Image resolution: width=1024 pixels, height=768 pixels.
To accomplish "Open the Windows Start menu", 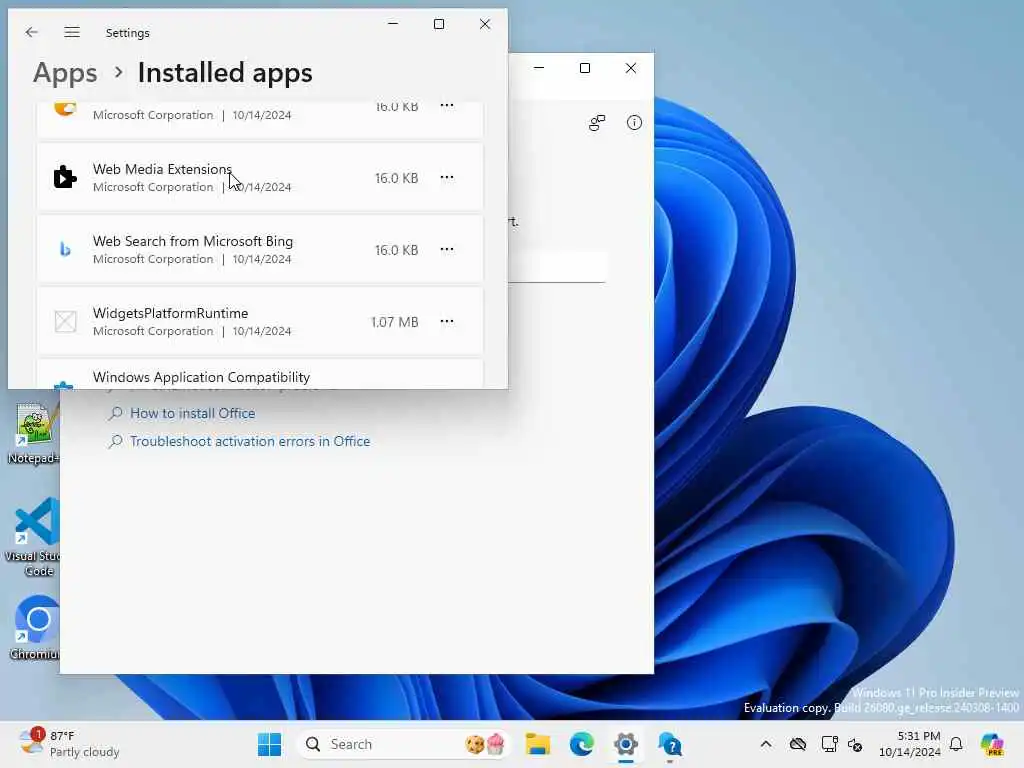I will click(x=269, y=744).
